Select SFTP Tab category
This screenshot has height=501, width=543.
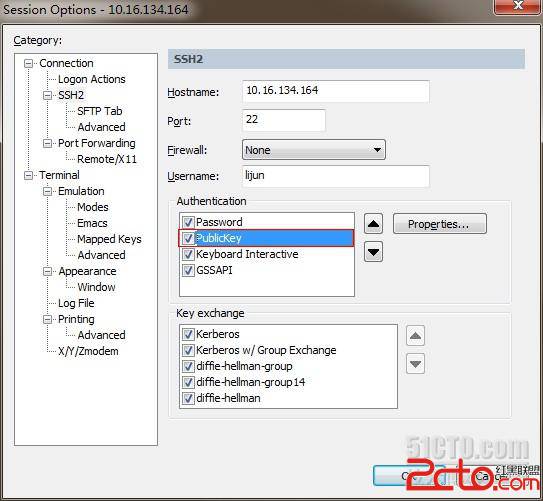[x=100, y=111]
